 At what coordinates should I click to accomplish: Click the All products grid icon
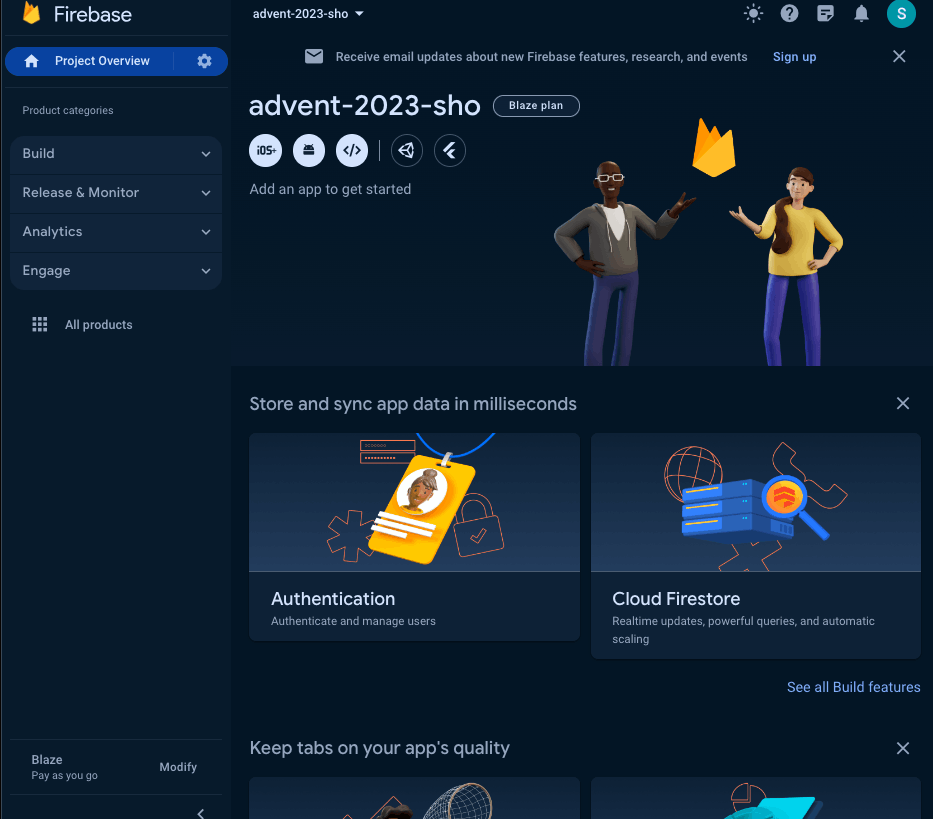tap(40, 324)
